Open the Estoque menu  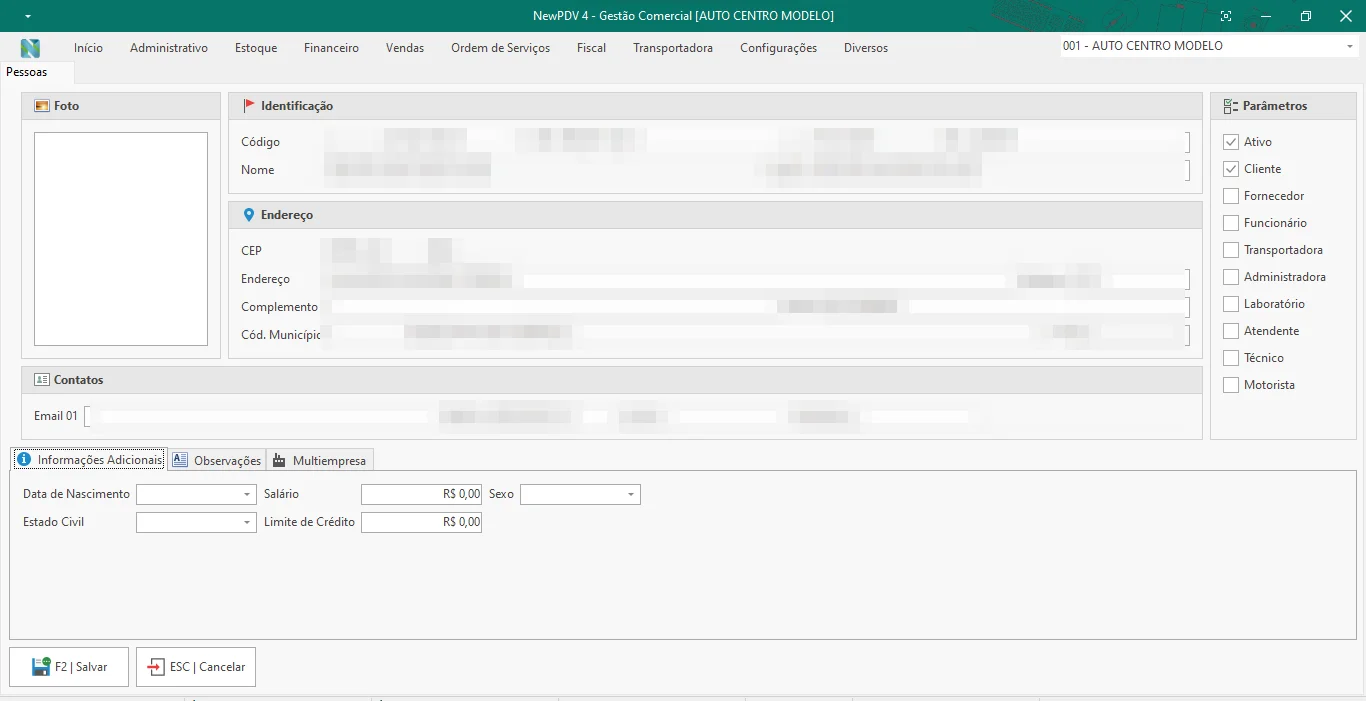[x=256, y=48]
